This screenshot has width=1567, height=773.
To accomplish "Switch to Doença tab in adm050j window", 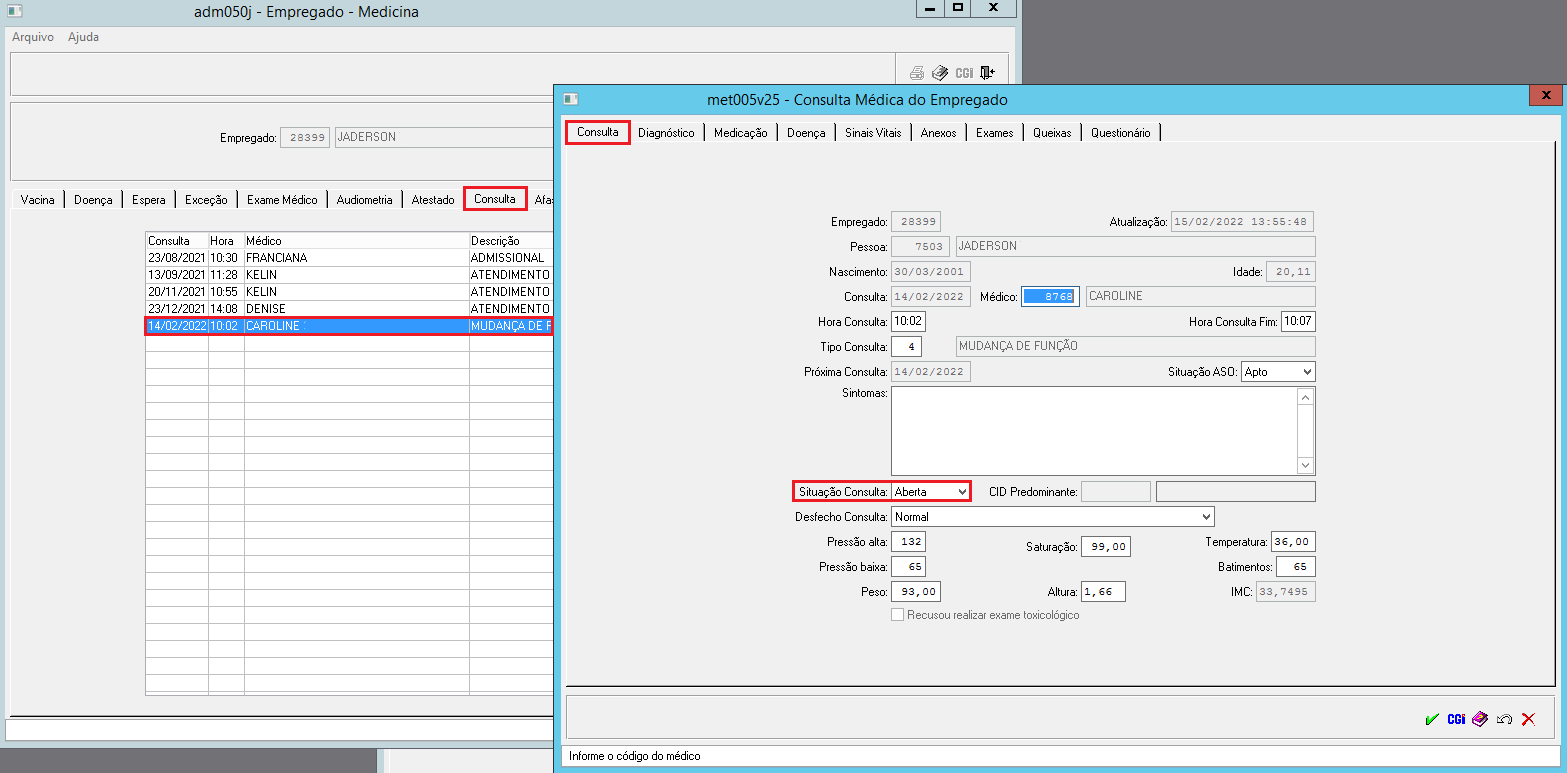I will 93,199.
